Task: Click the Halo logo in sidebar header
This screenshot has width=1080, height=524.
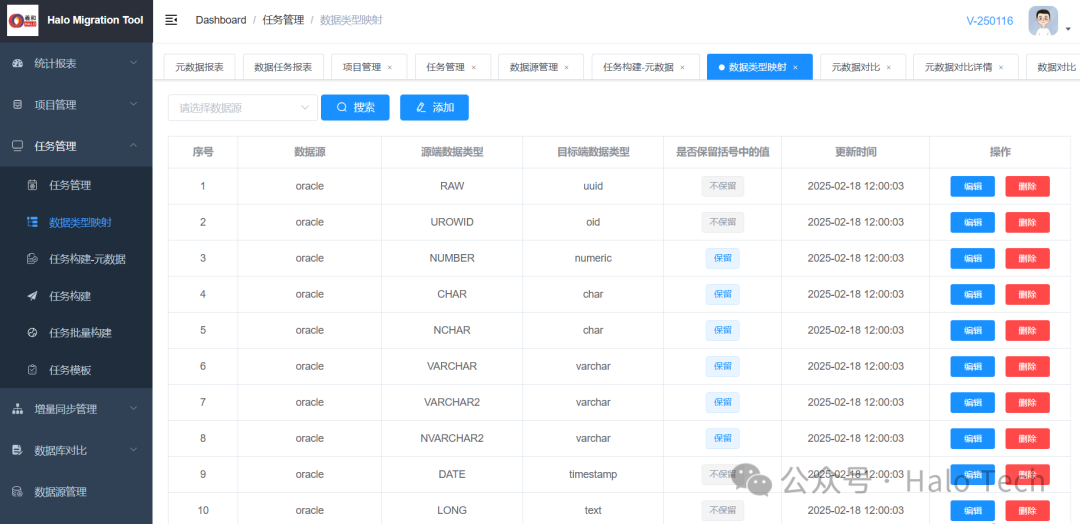Action: coord(23,21)
